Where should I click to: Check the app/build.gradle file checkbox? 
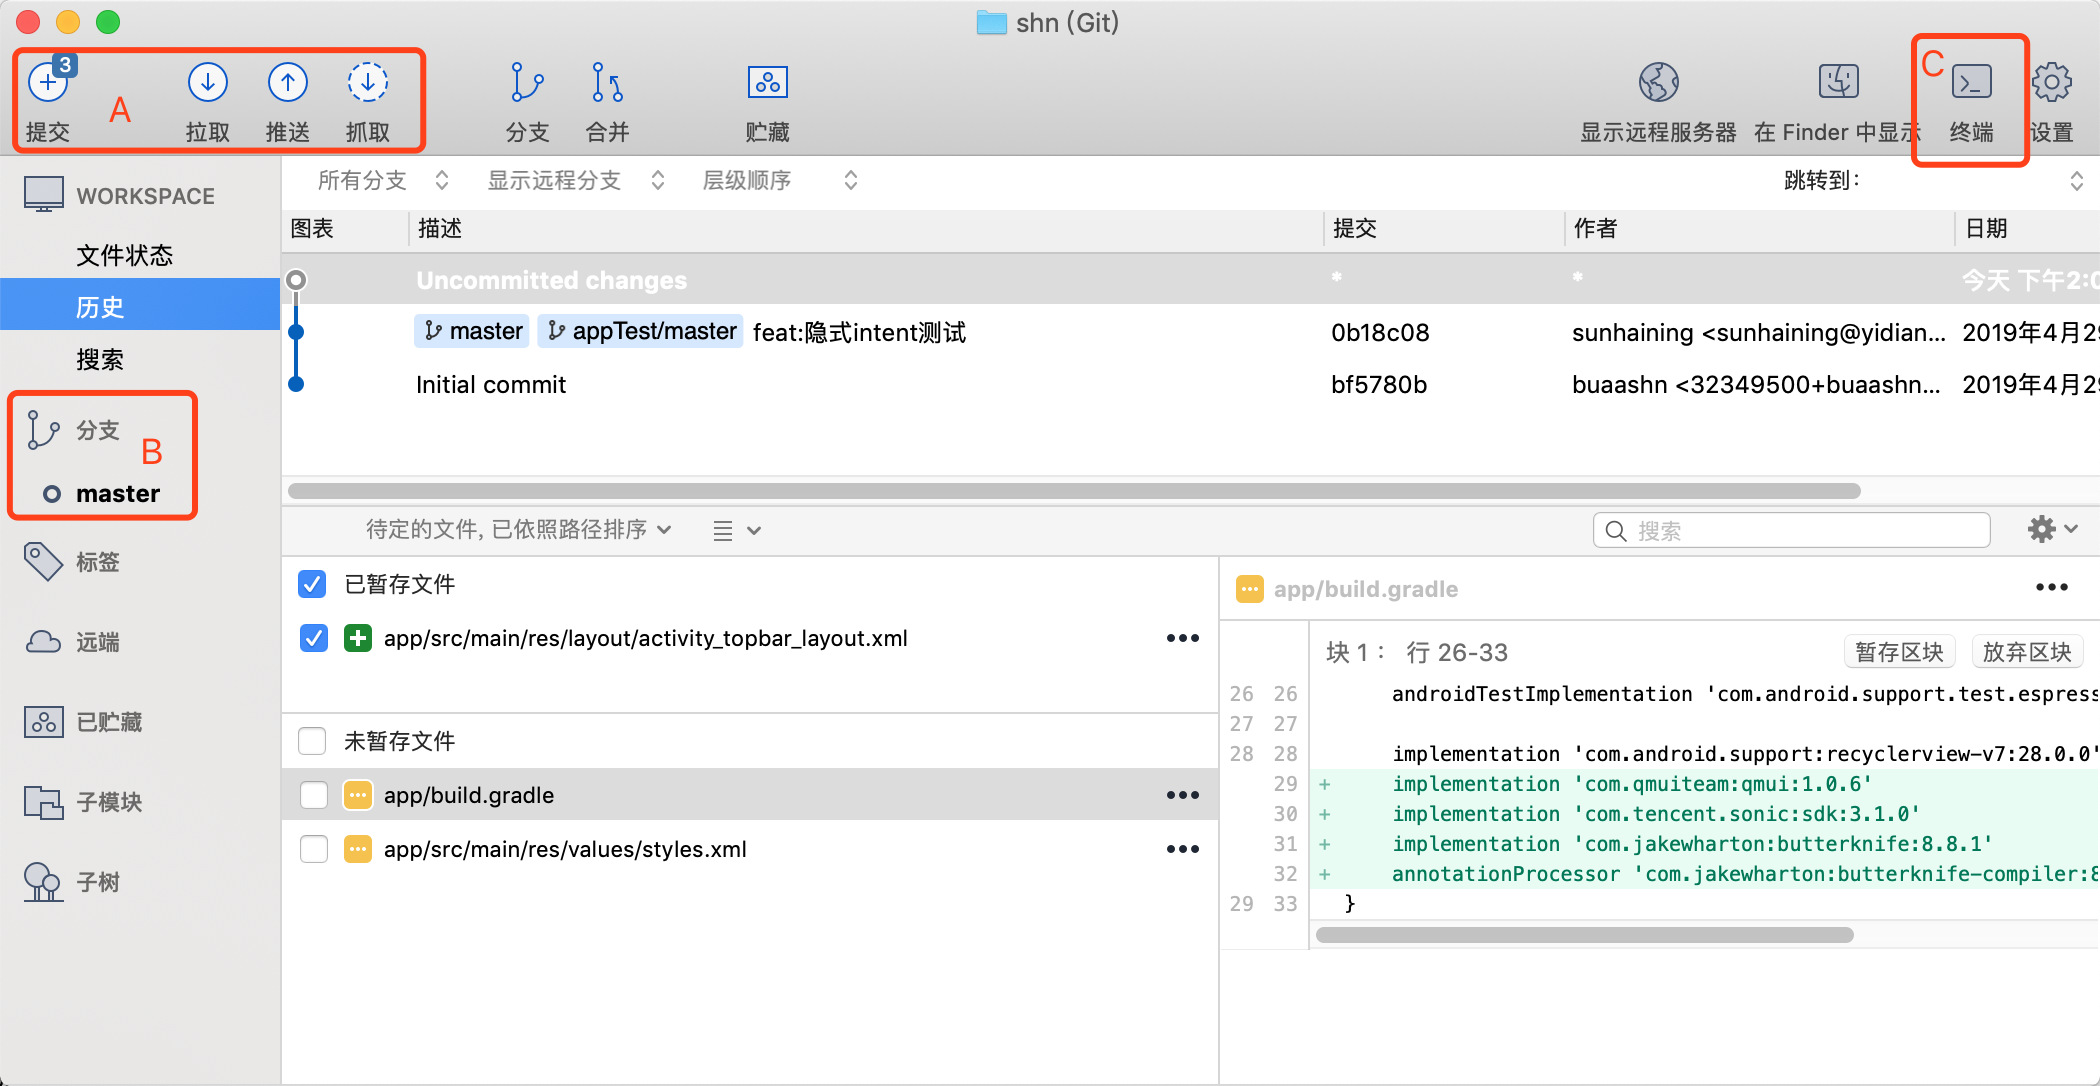coord(314,795)
